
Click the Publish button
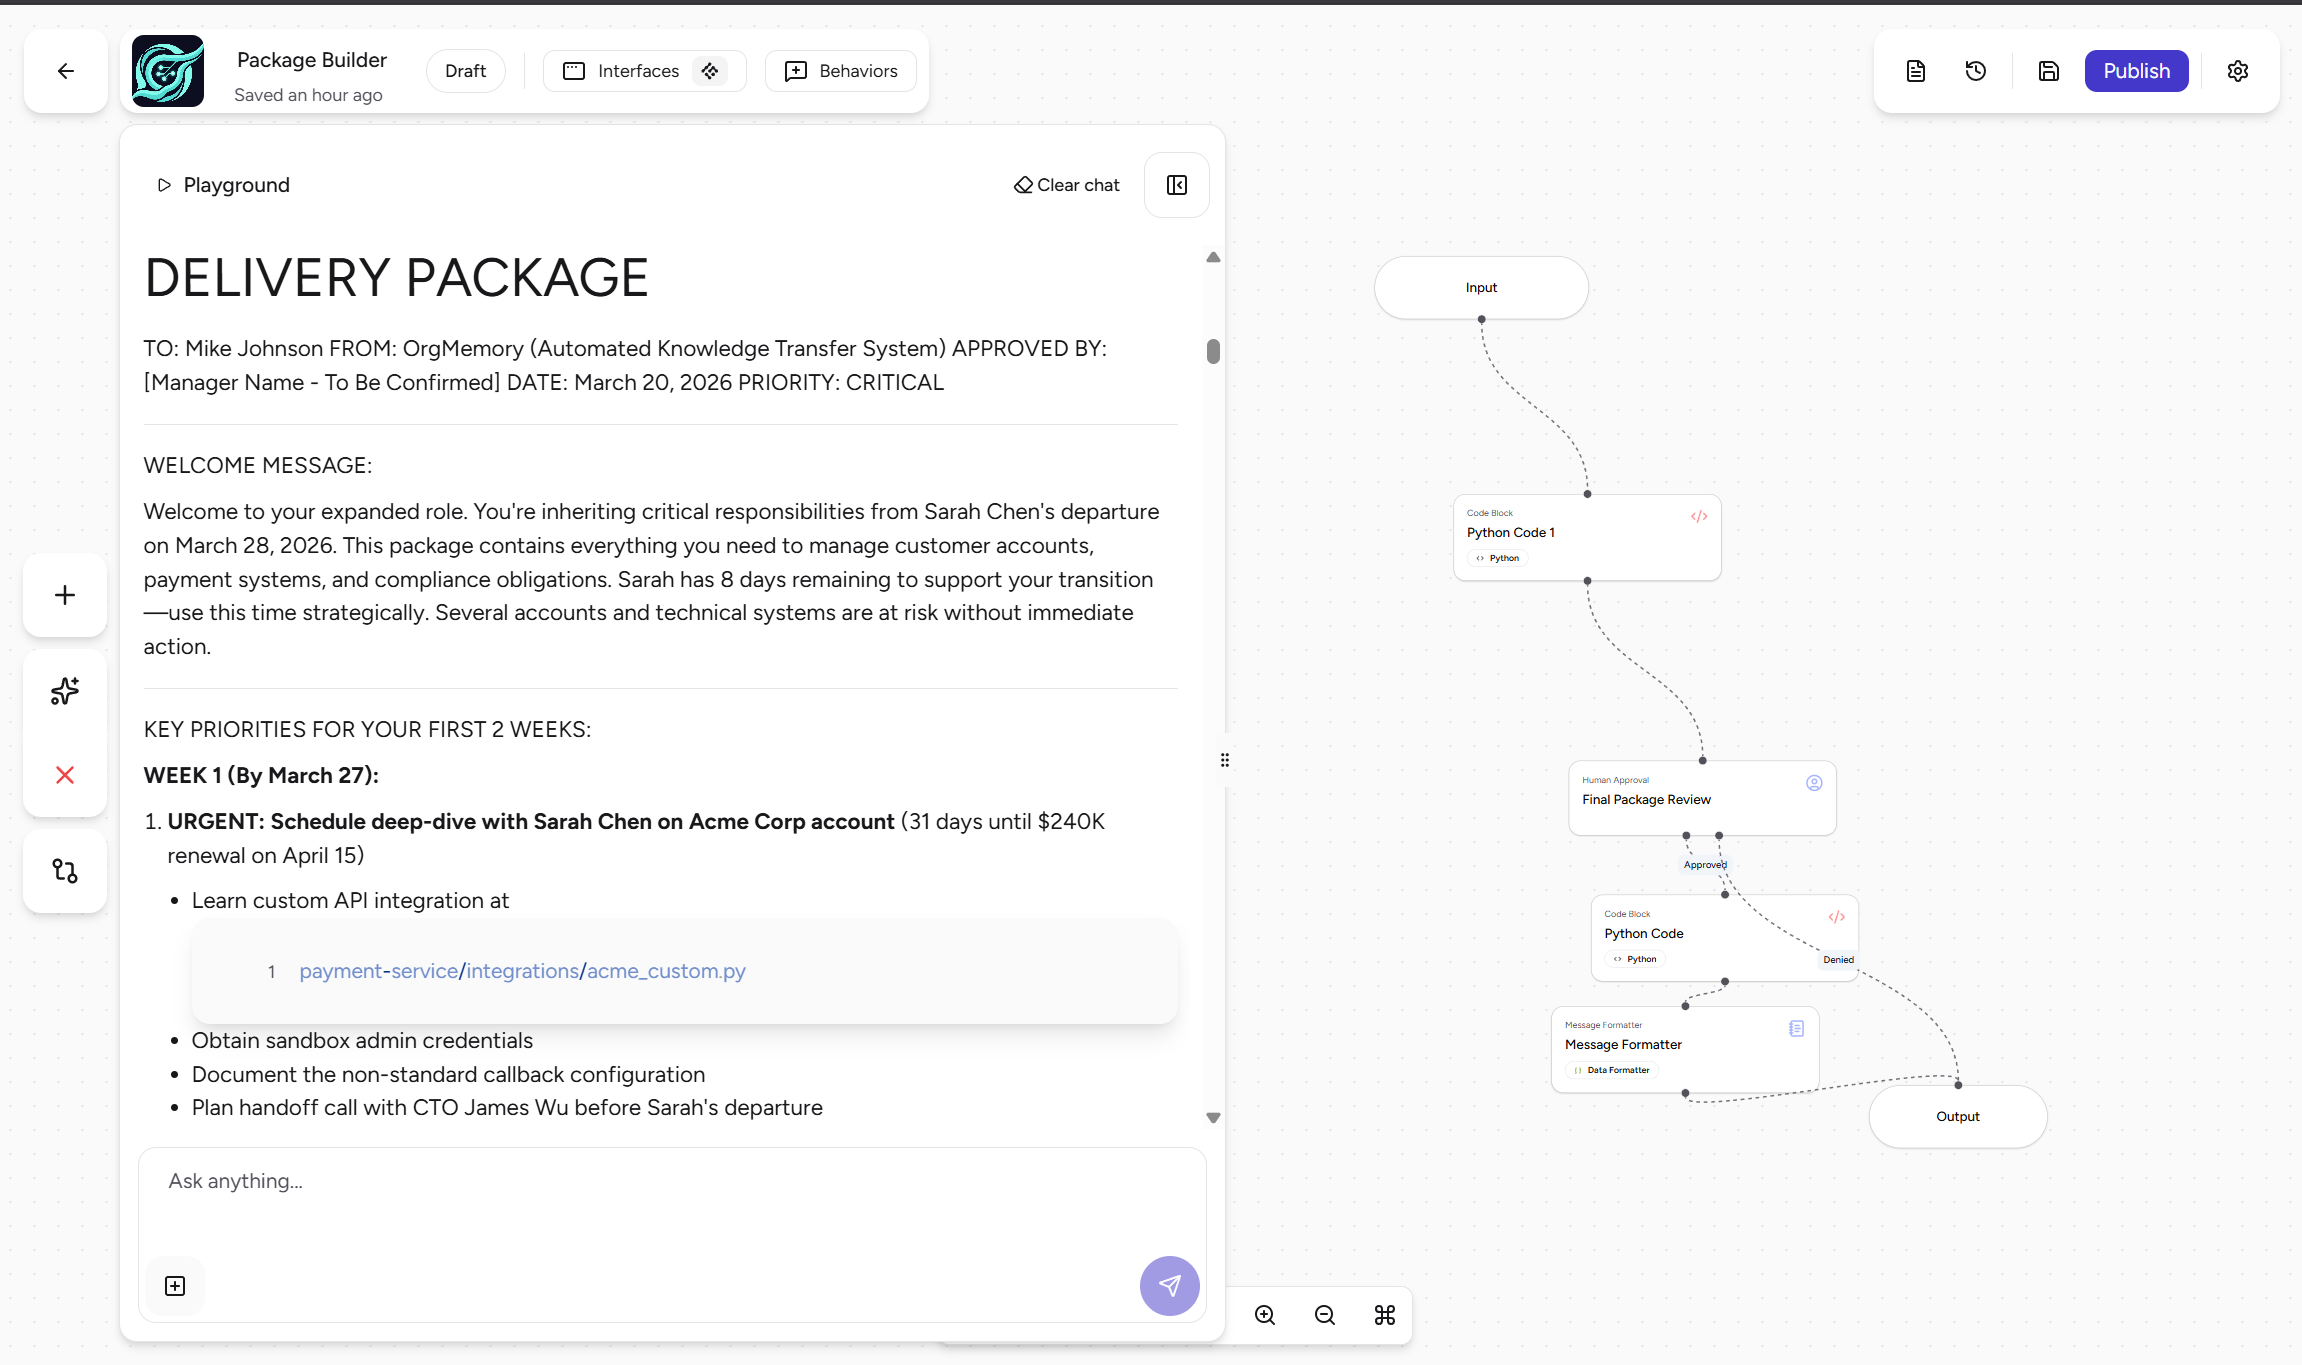click(2136, 71)
